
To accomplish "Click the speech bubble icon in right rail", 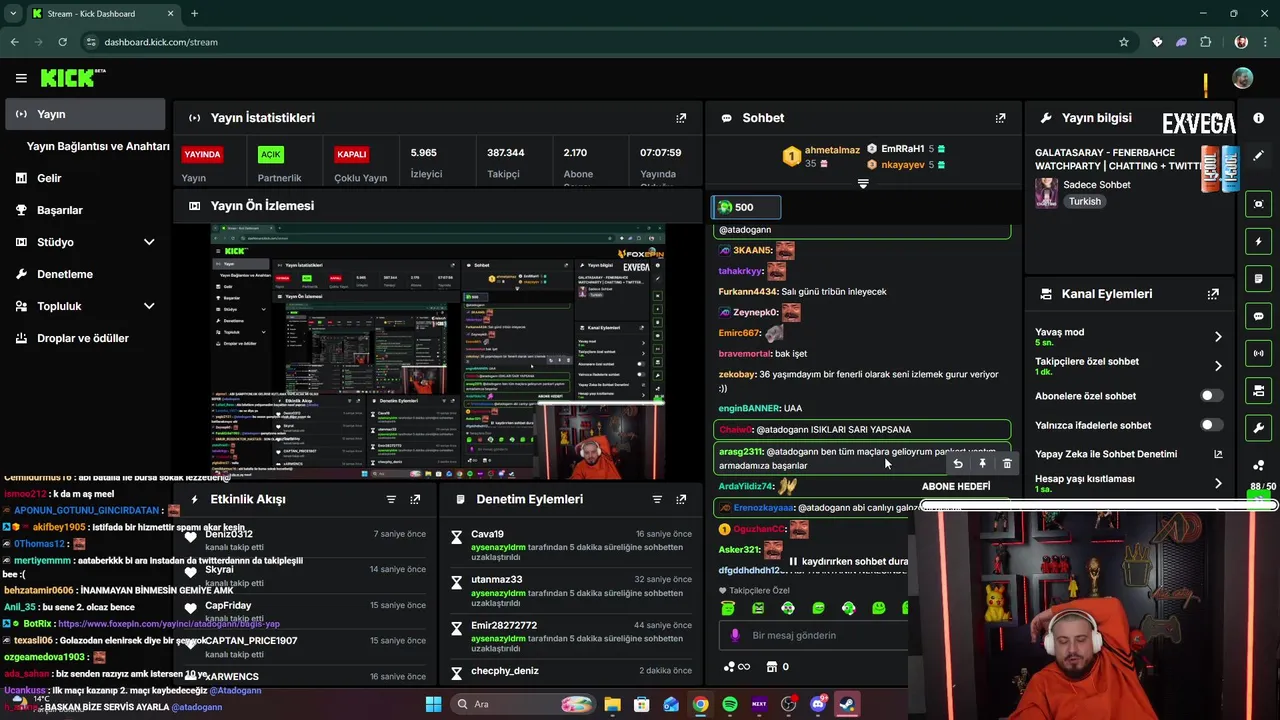I will pyautogui.click(x=1258, y=316).
